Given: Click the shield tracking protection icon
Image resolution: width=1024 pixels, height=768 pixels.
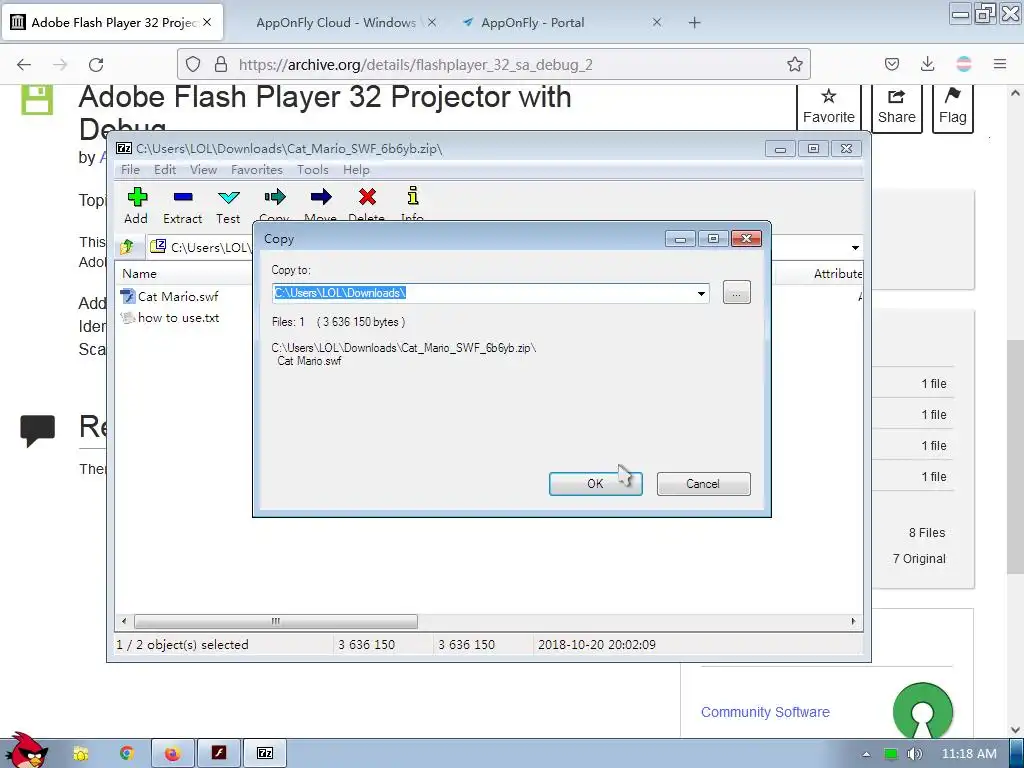Looking at the screenshot, I should pyautogui.click(x=193, y=64).
